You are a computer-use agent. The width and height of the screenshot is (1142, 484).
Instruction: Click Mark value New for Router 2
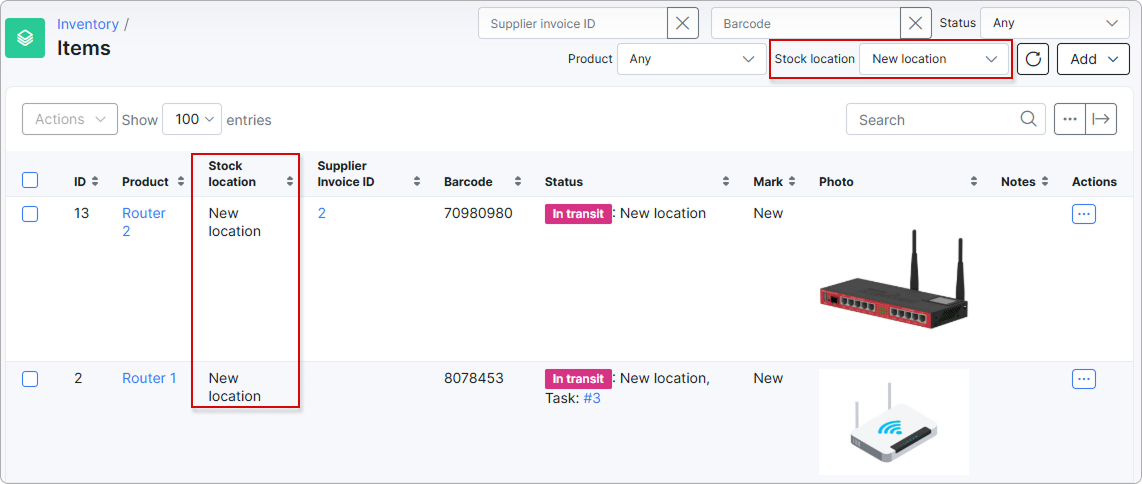tap(768, 213)
